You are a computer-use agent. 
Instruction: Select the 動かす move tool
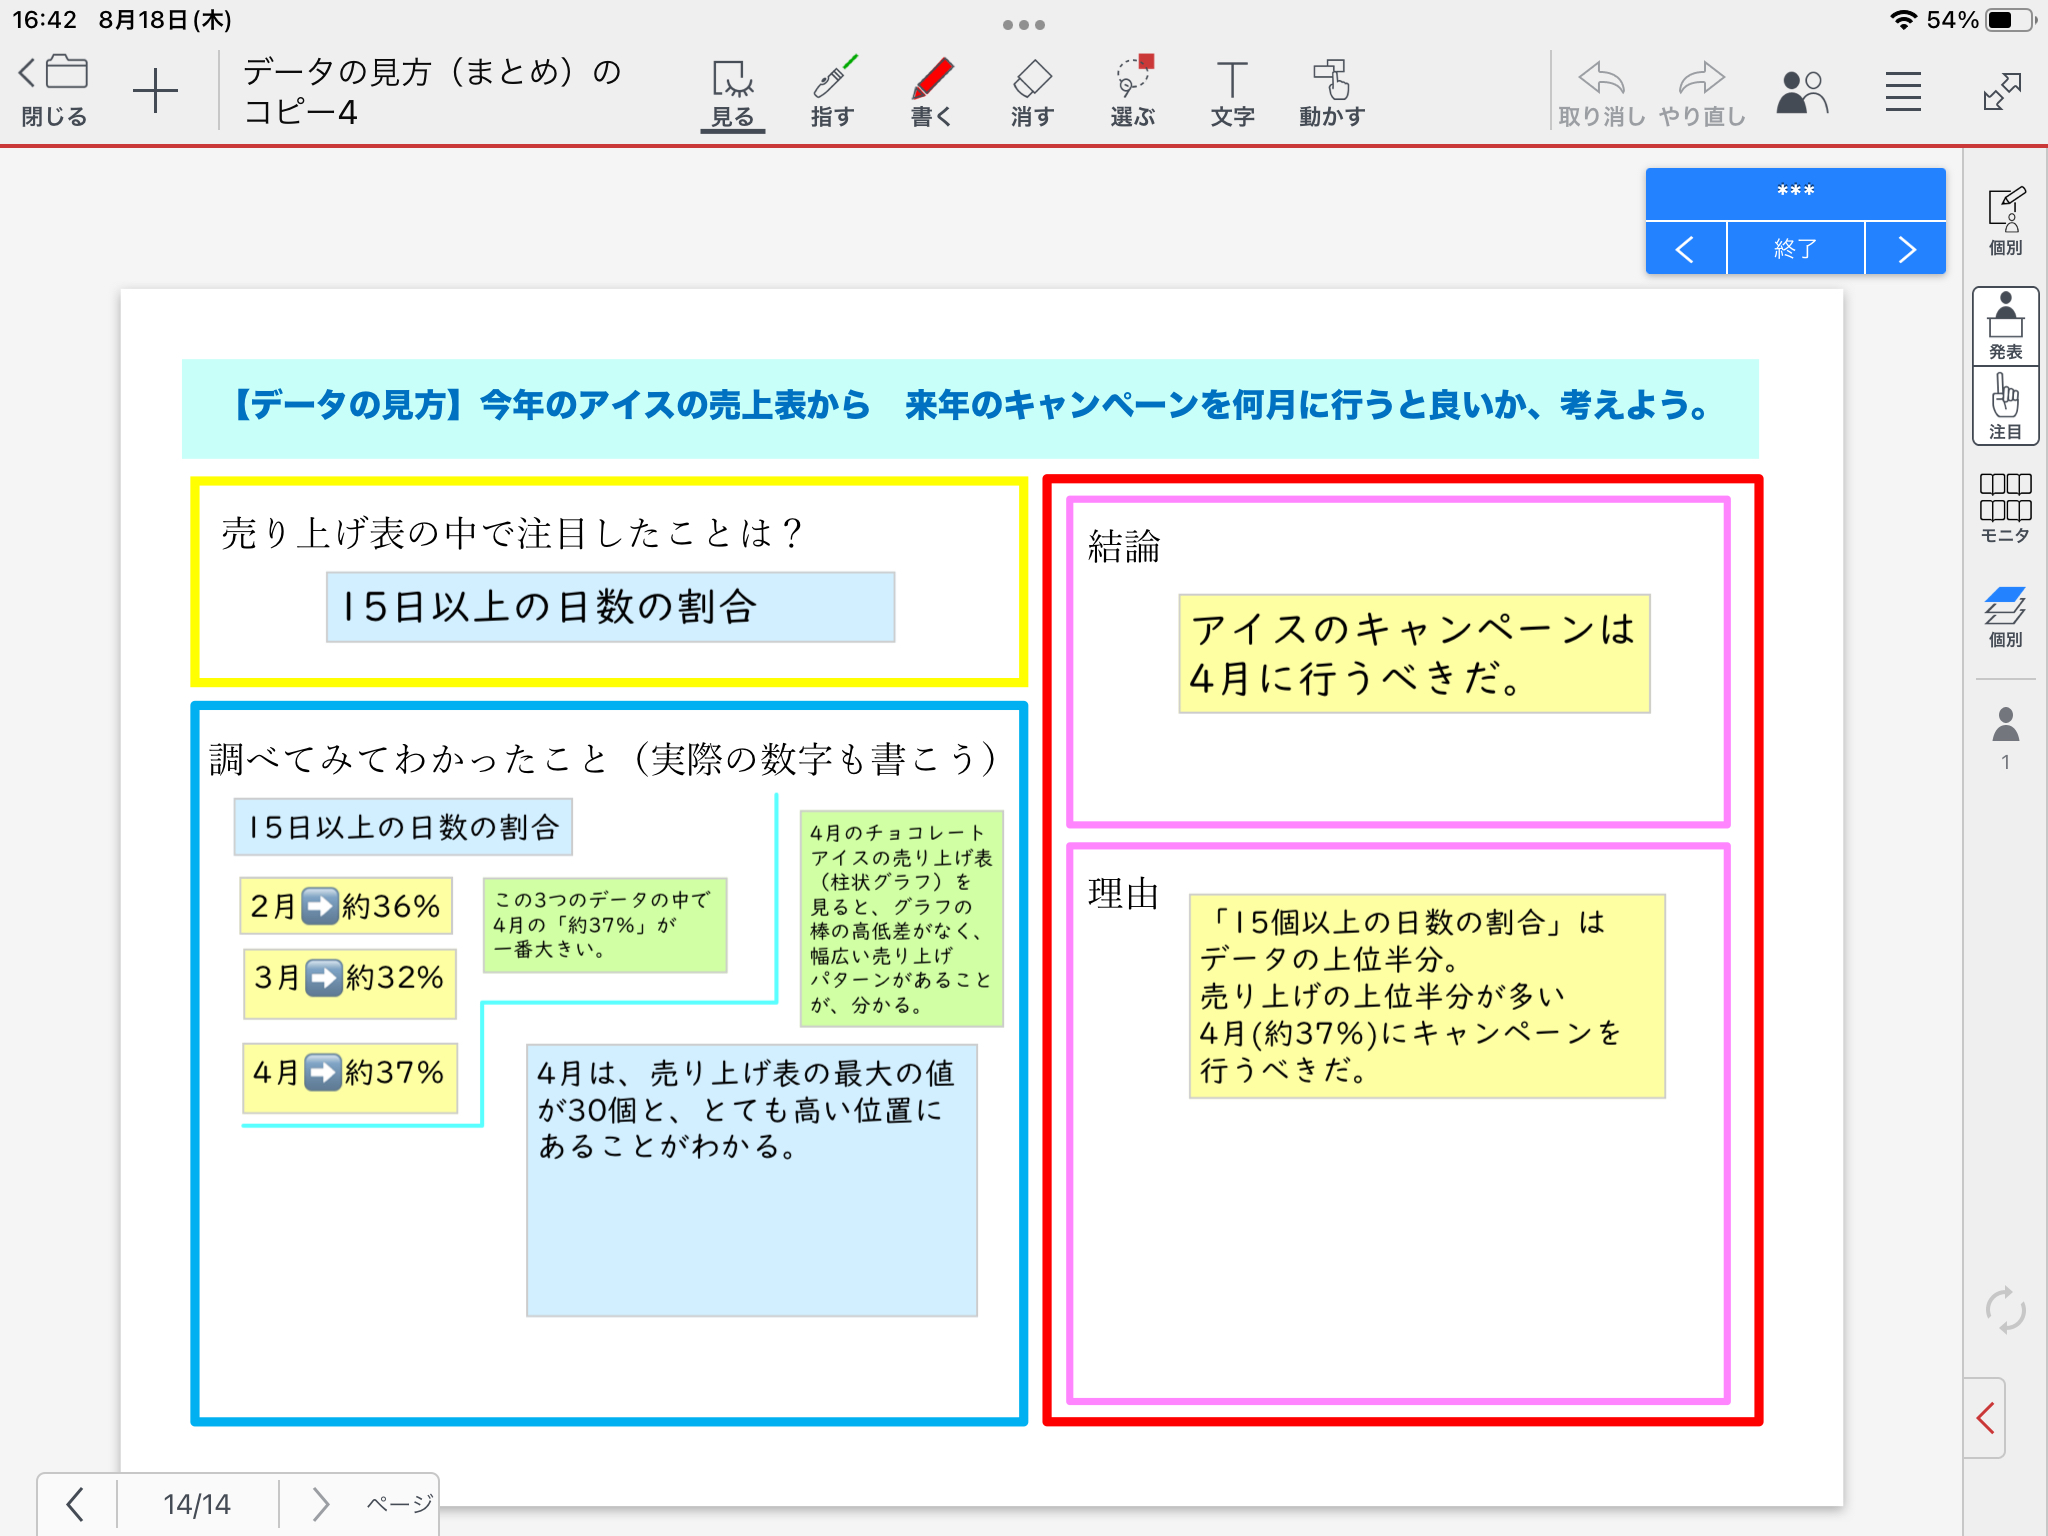[1331, 92]
